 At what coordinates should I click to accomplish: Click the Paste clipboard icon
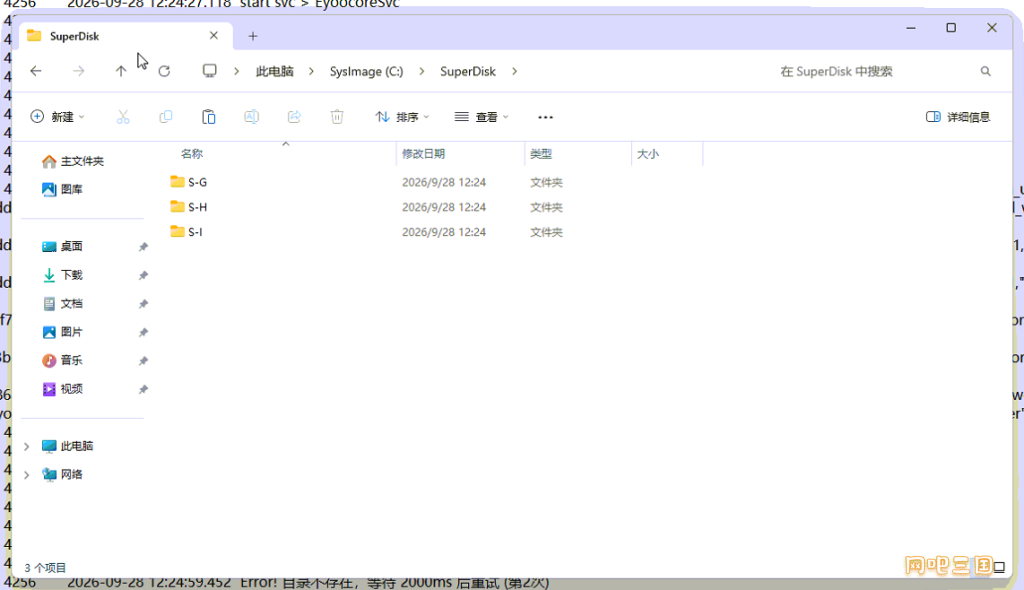(208, 117)
